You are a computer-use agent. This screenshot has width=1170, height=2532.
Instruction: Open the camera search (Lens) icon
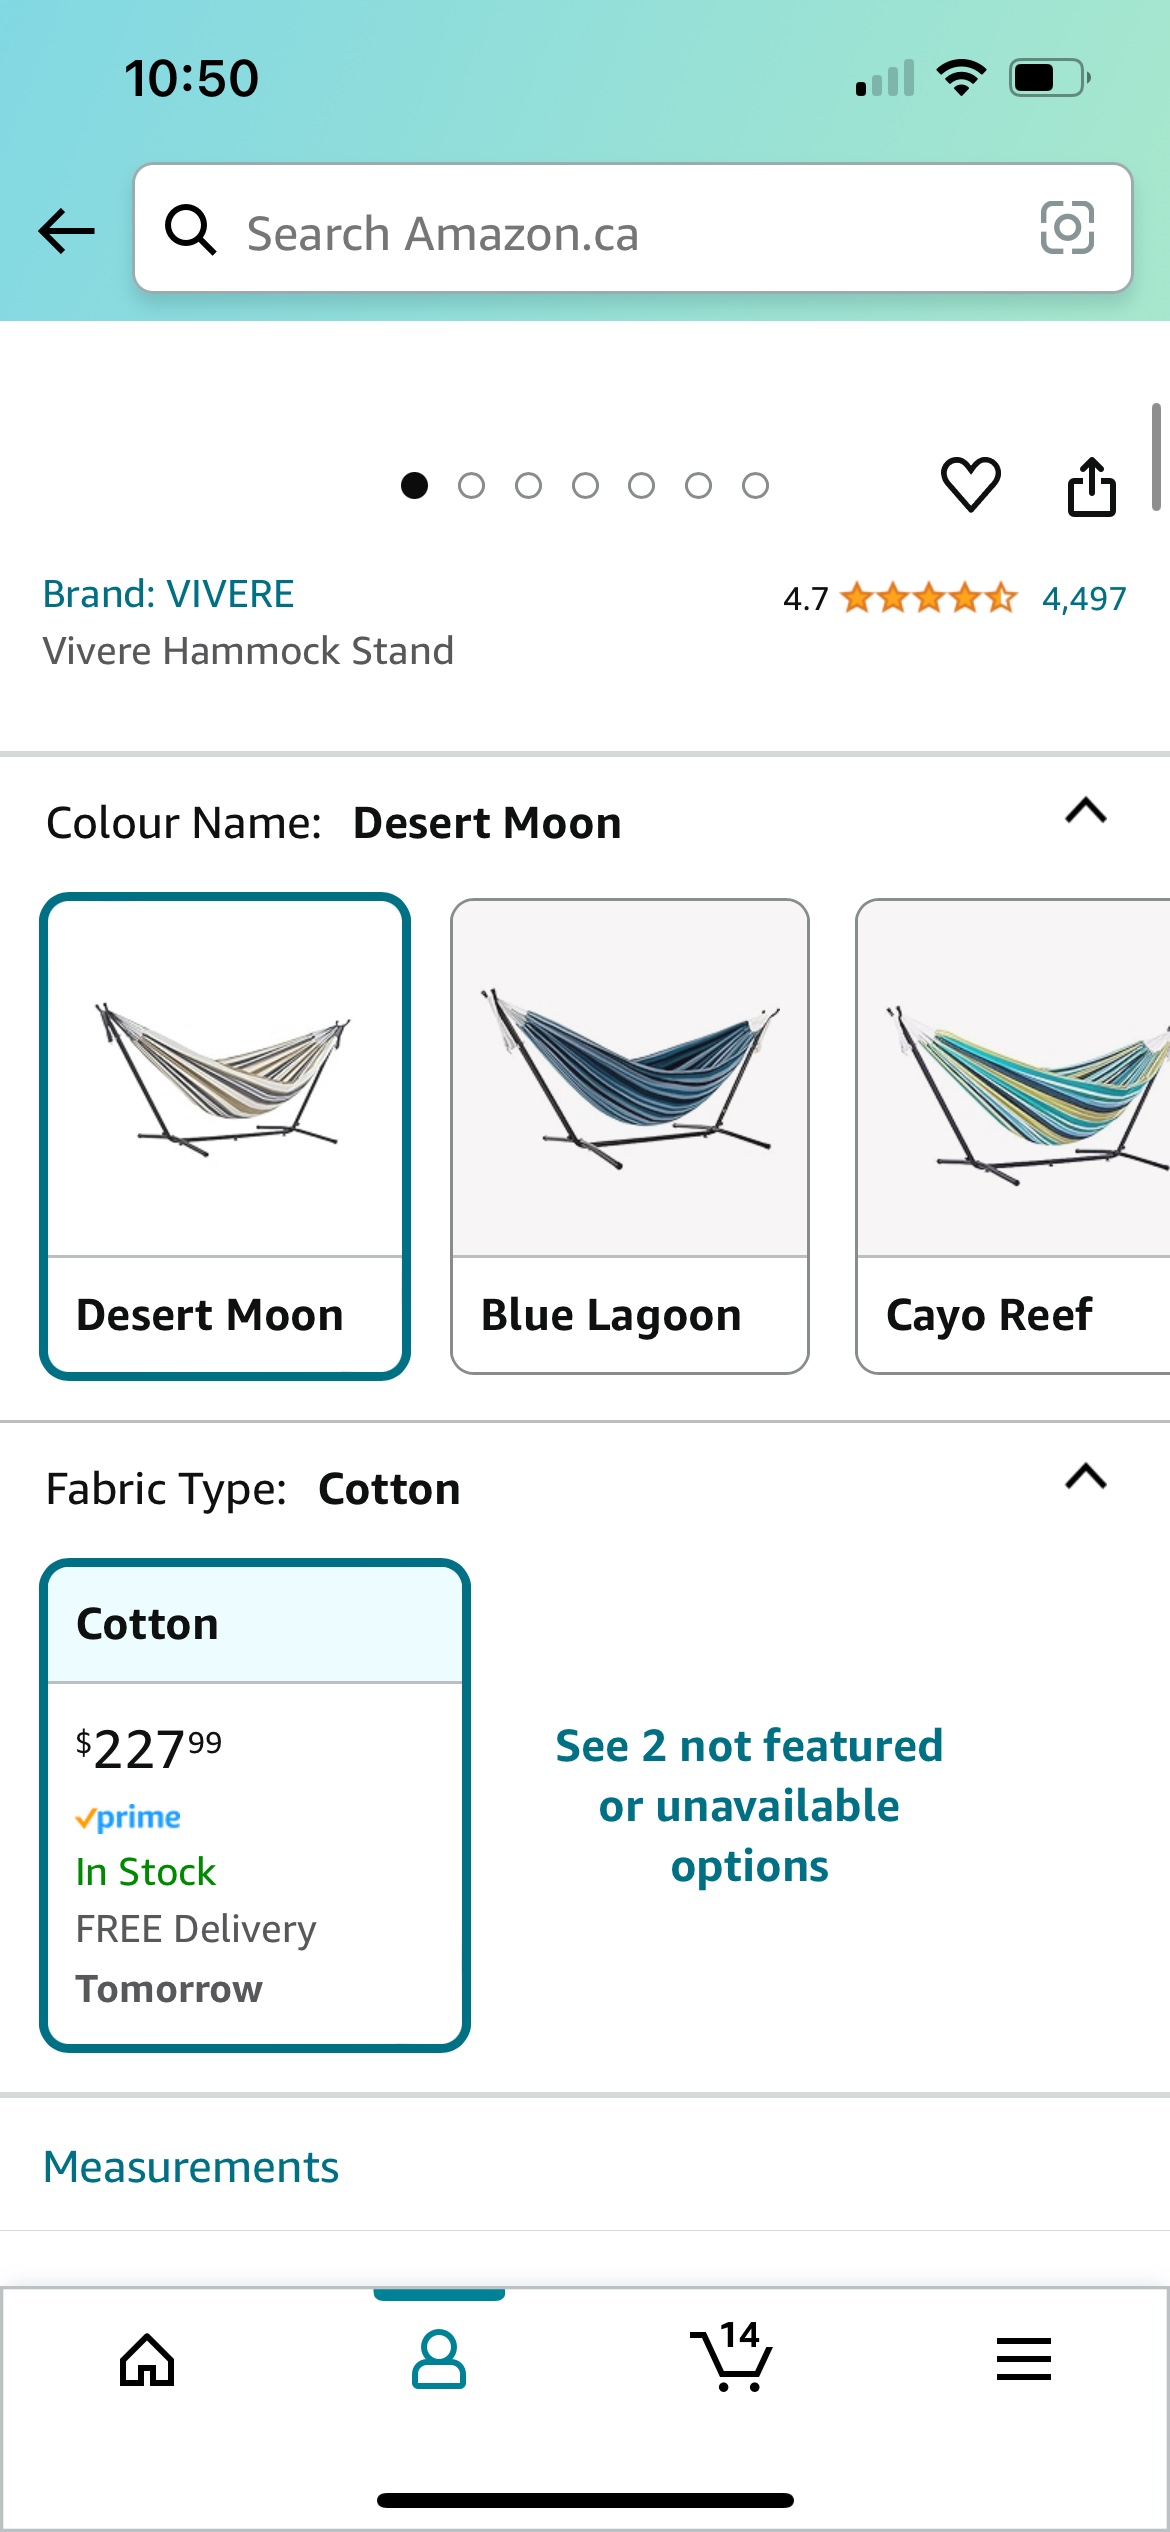point(1068,230)
